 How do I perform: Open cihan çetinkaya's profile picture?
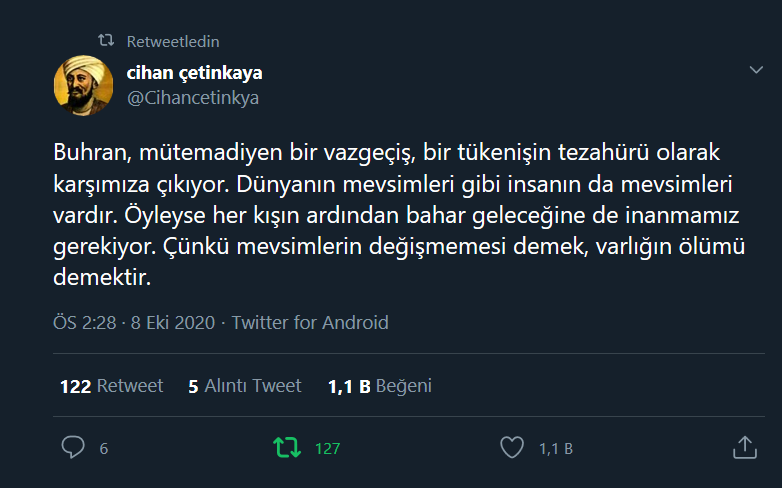[83, 85]
